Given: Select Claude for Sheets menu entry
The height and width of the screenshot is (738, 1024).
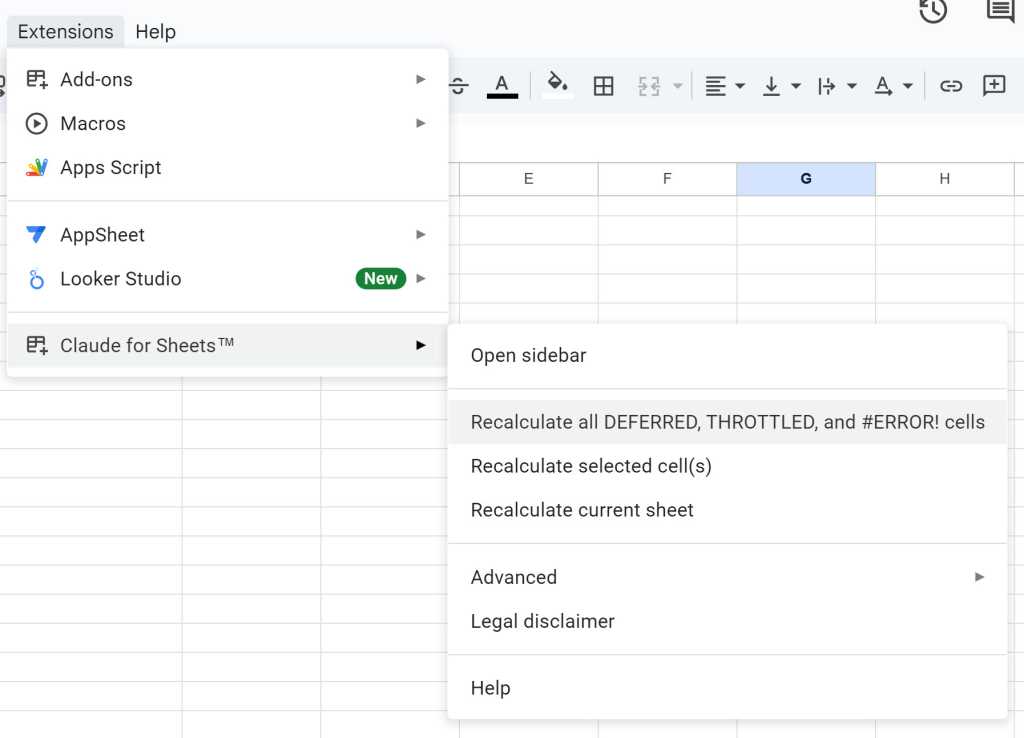Looking at the screenshot, I should (x=227, y=345).
